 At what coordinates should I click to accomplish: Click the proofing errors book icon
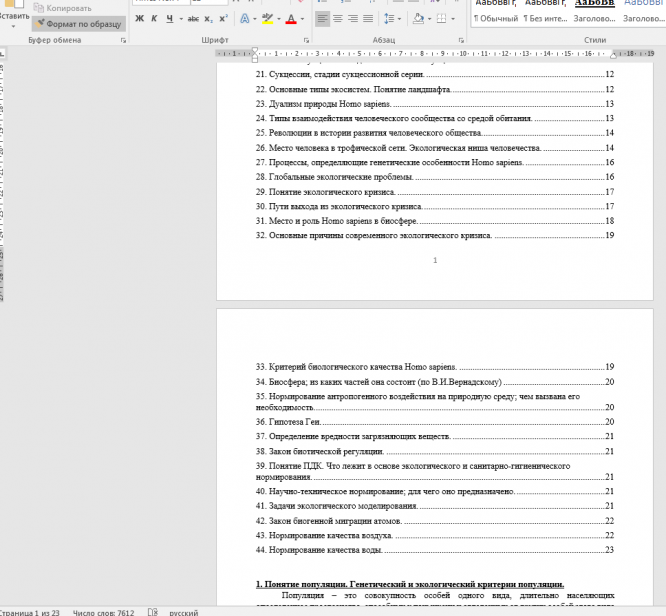[x=152, y=612]
